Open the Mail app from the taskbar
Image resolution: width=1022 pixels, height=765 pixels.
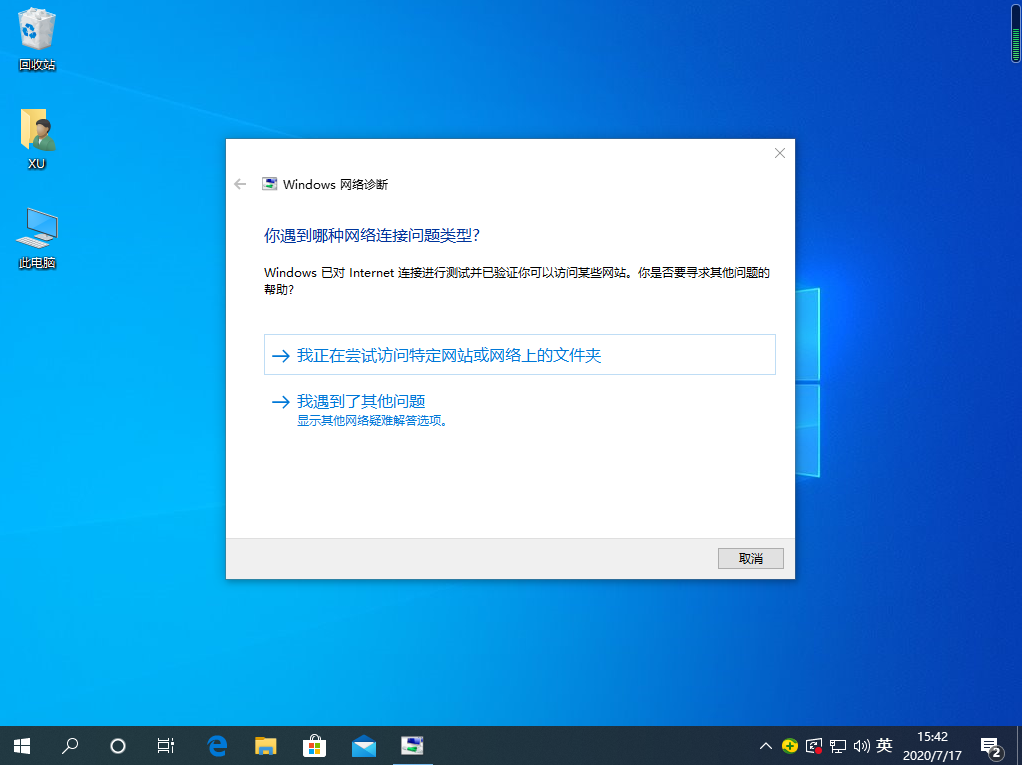[363, 745]
